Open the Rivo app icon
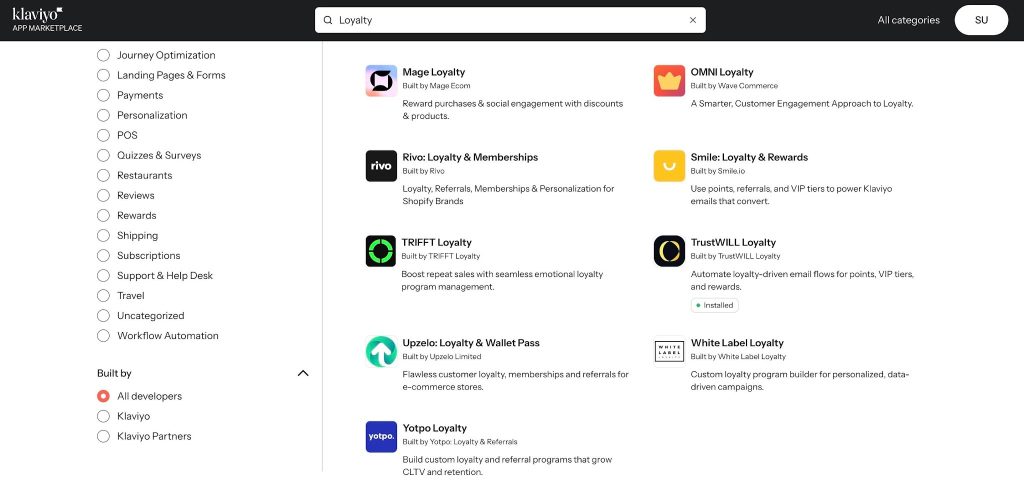Viewport: 1024px width, 496px height. pyautogui.click(x=381, y=166)
